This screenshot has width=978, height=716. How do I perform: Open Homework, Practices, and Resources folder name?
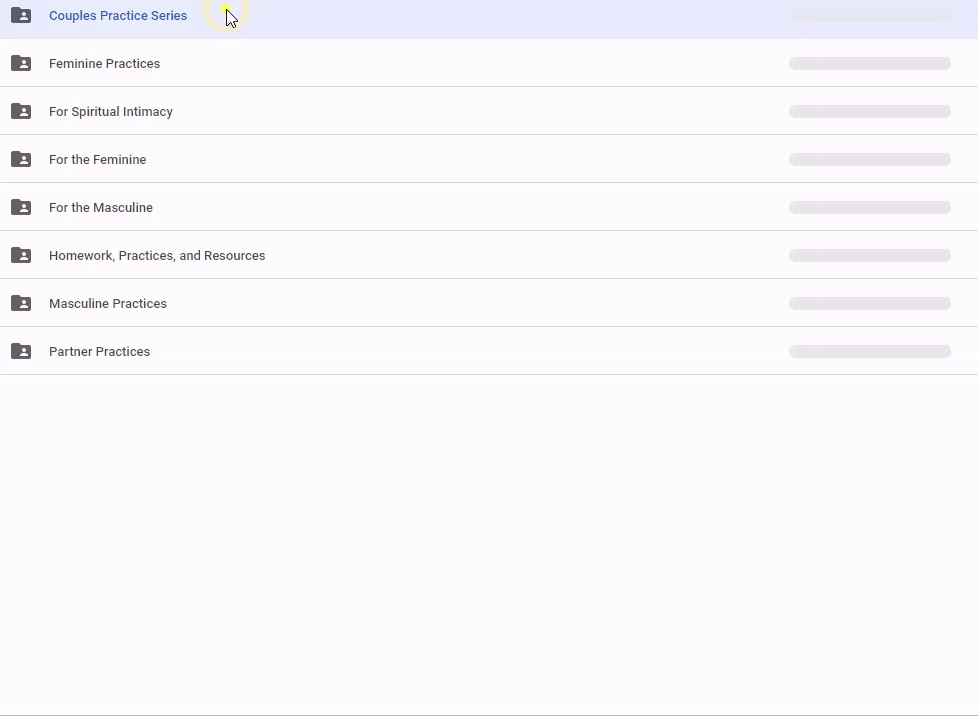click(157, 256)
